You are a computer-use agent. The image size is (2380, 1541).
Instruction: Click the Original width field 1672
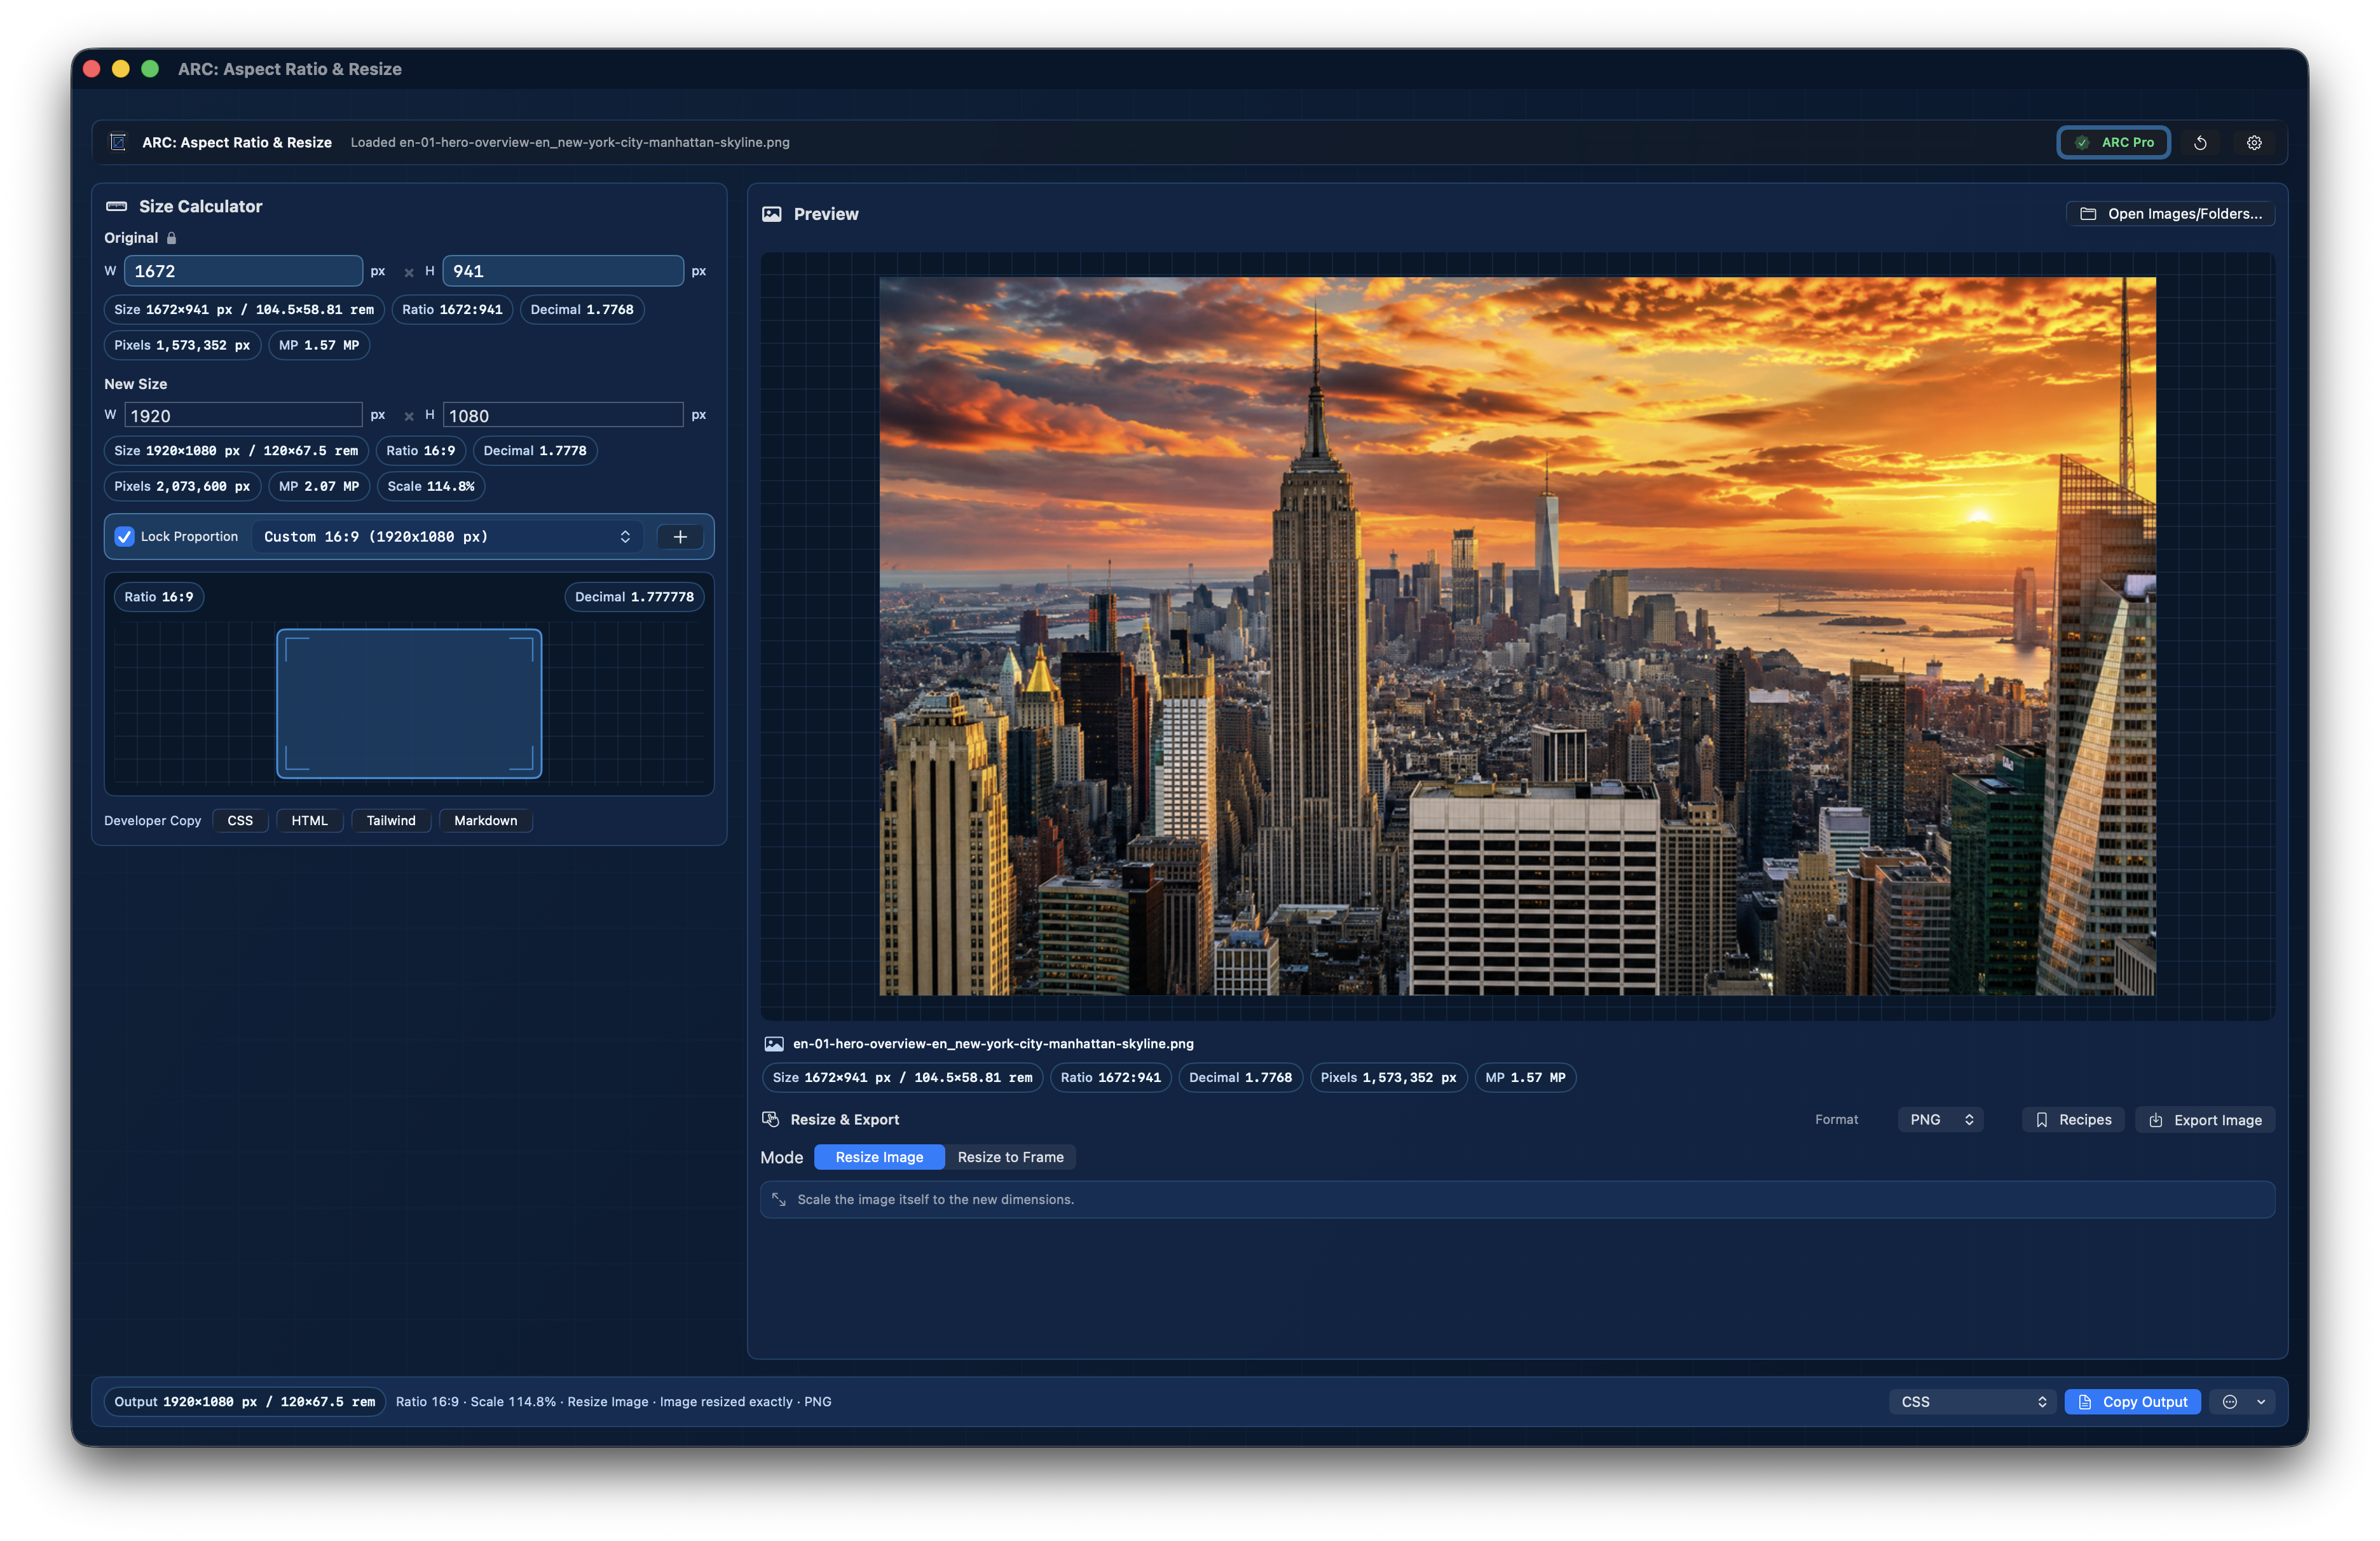pyautogui.click(x=243, y=271)
